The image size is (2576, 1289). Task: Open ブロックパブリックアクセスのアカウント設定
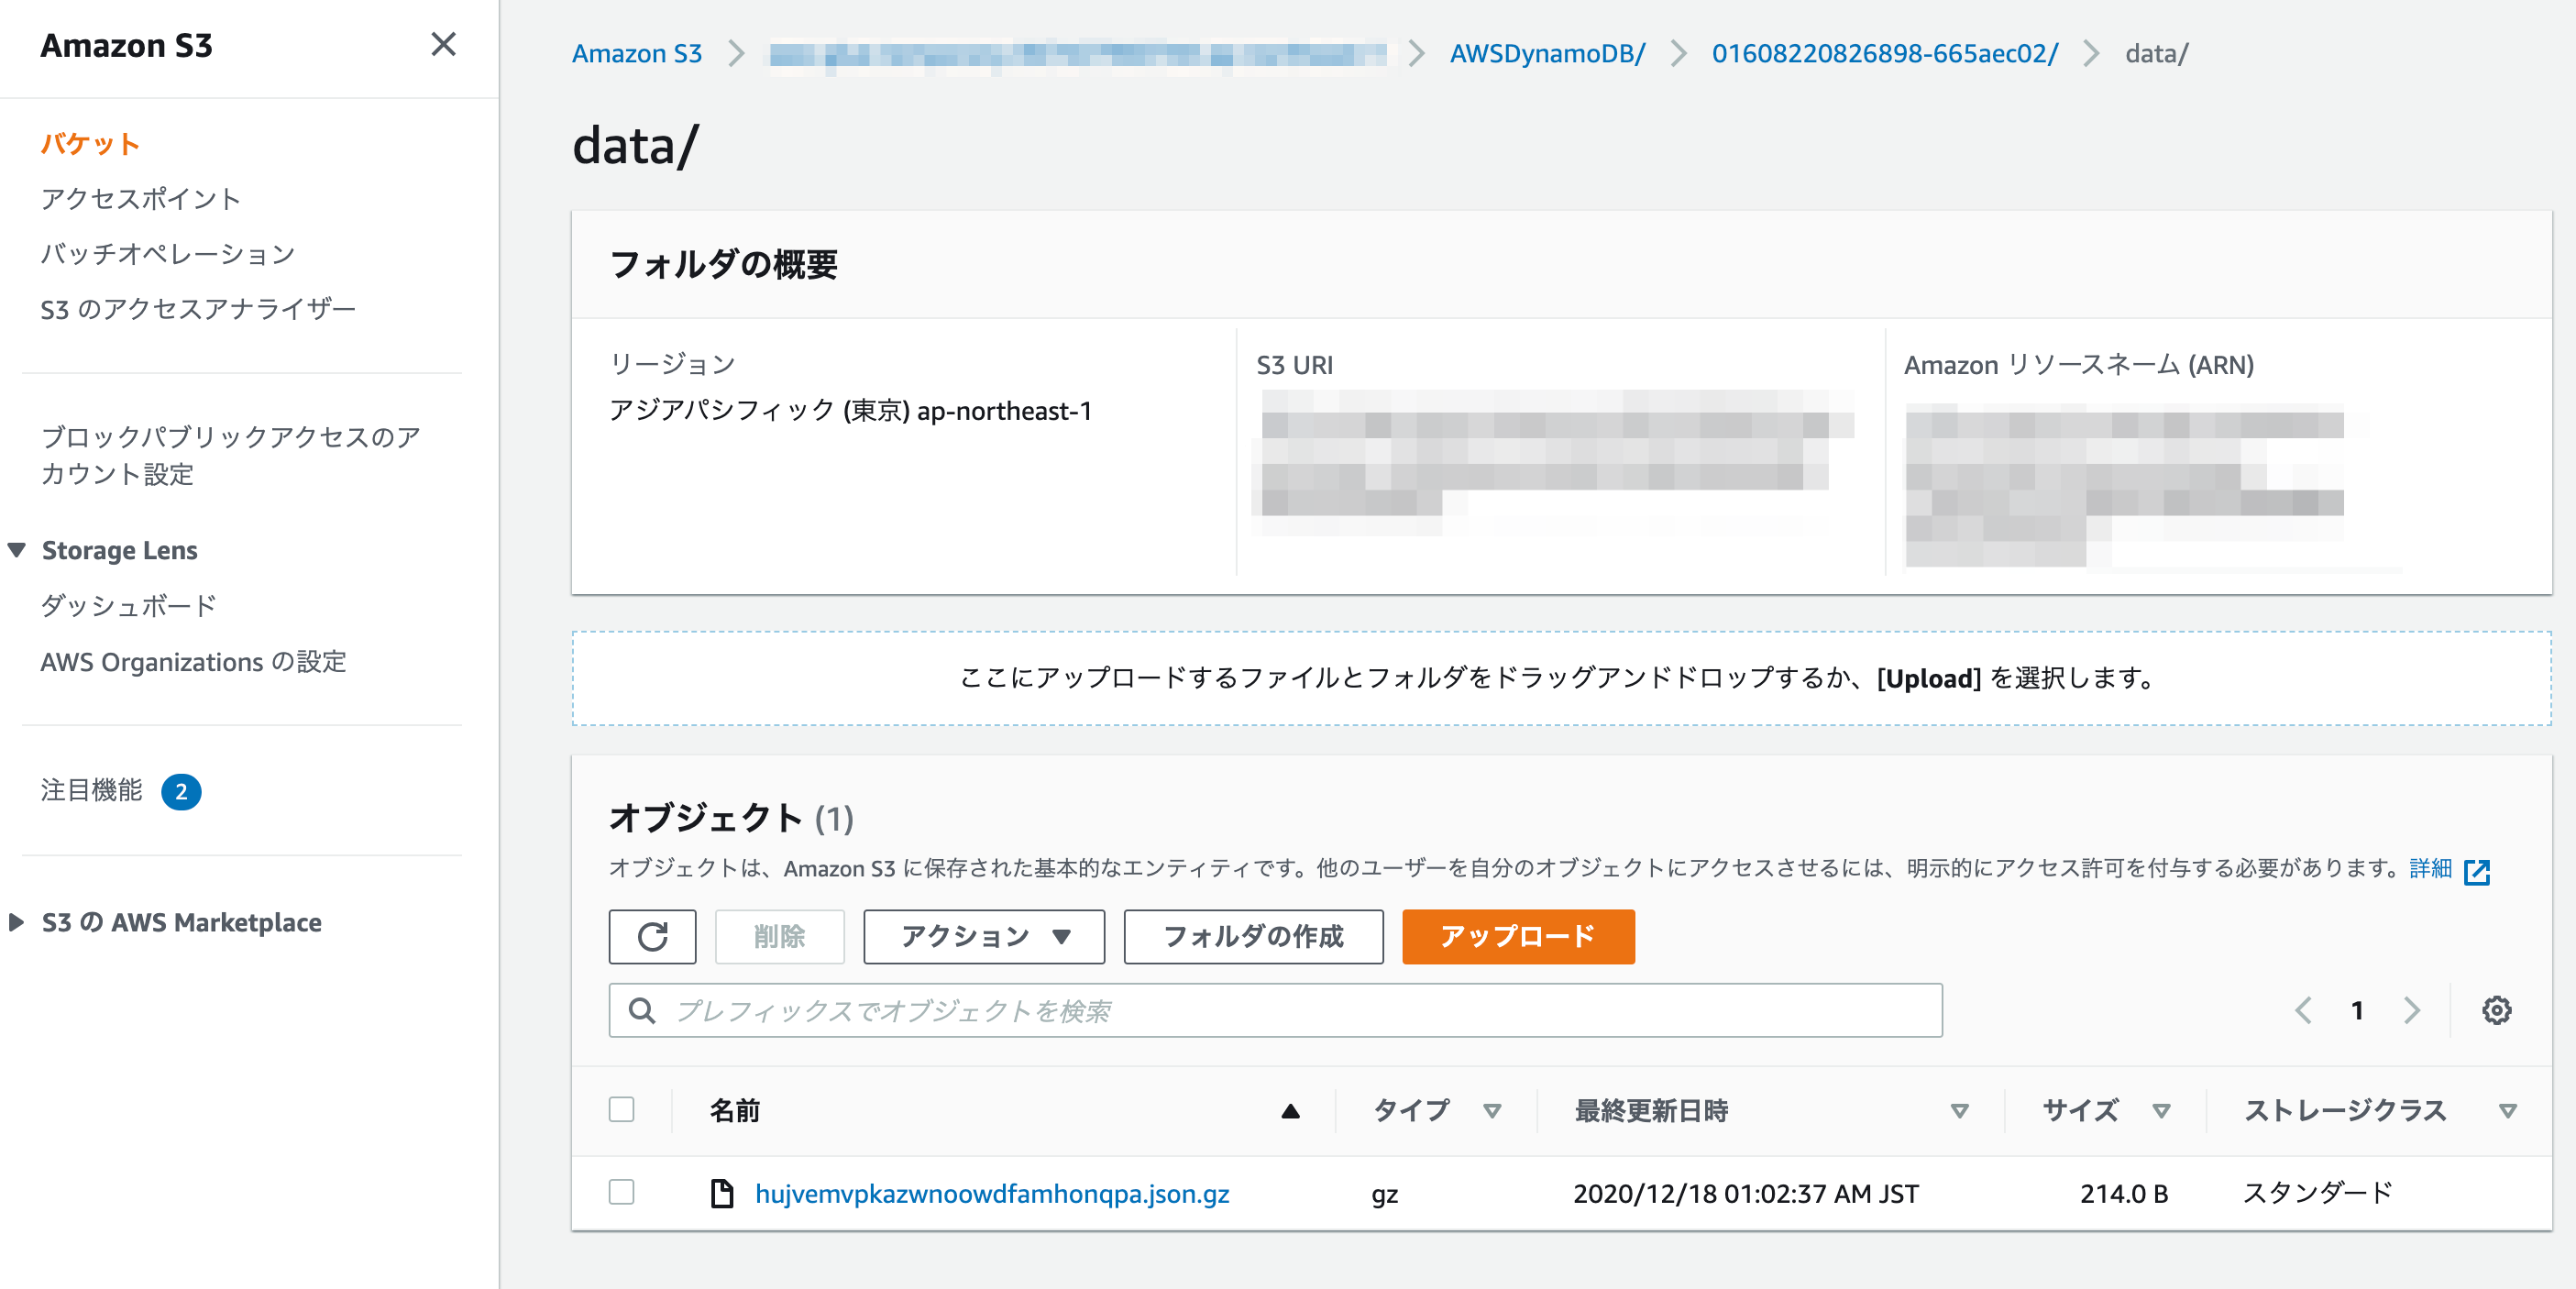[230, 455]
